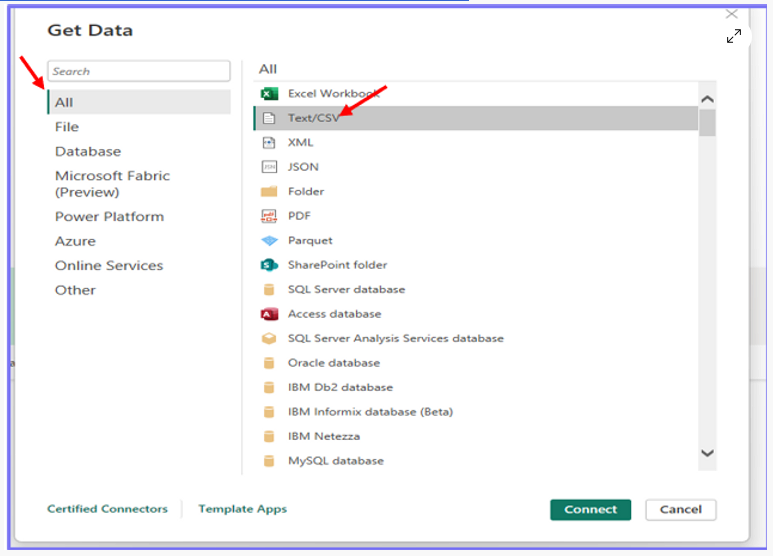Image resolution: width=773 pixels, height=556 pixels.
Task: Select the IBM Informix database (Beta) label
Action: 370,412
